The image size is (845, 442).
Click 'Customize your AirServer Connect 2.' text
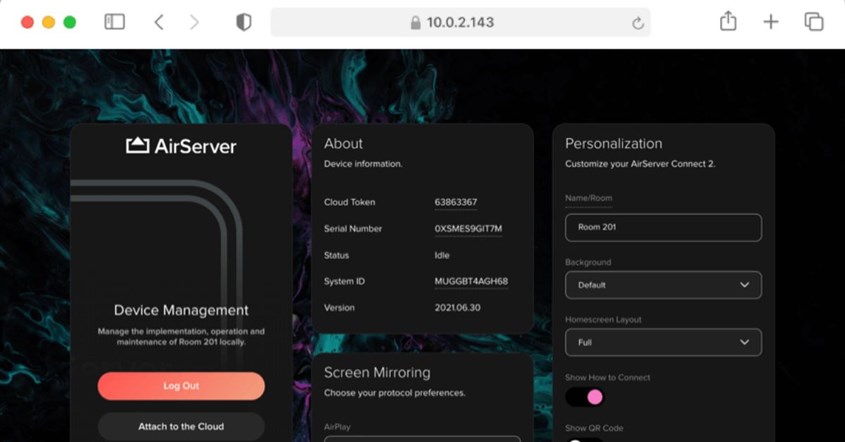coord(640,164)
